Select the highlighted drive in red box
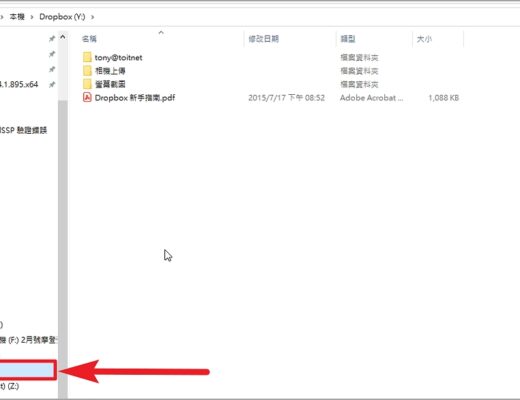 (27, 370)
